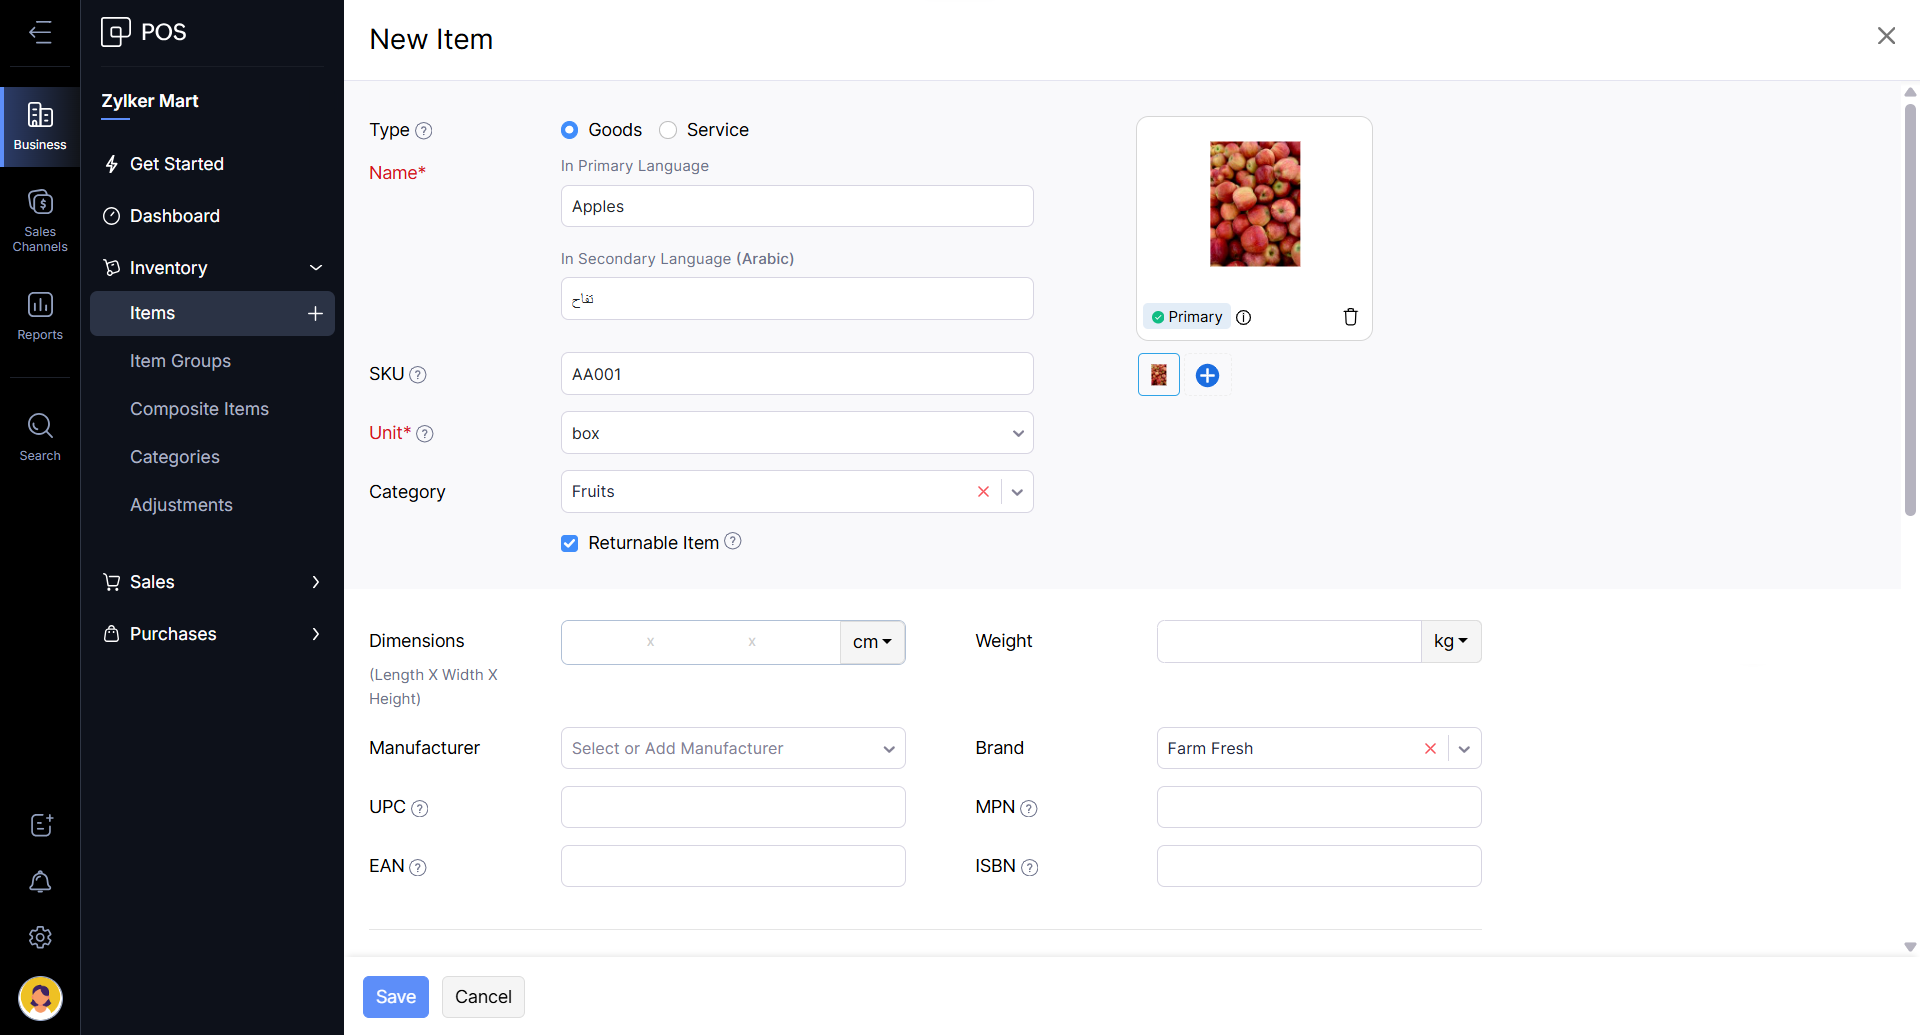The height and width of the screenshot is (1035, 1920).
Task: Open settings gear in left rail
Action: (40, 937)
